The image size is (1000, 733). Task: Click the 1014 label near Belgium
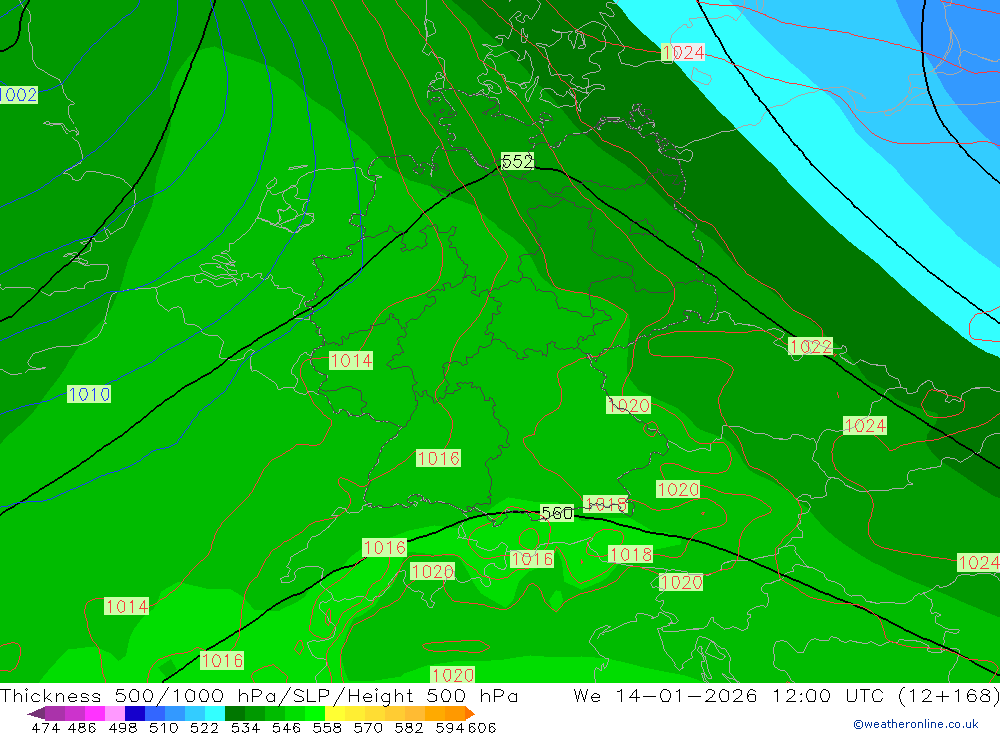click(x=351, y=360)
